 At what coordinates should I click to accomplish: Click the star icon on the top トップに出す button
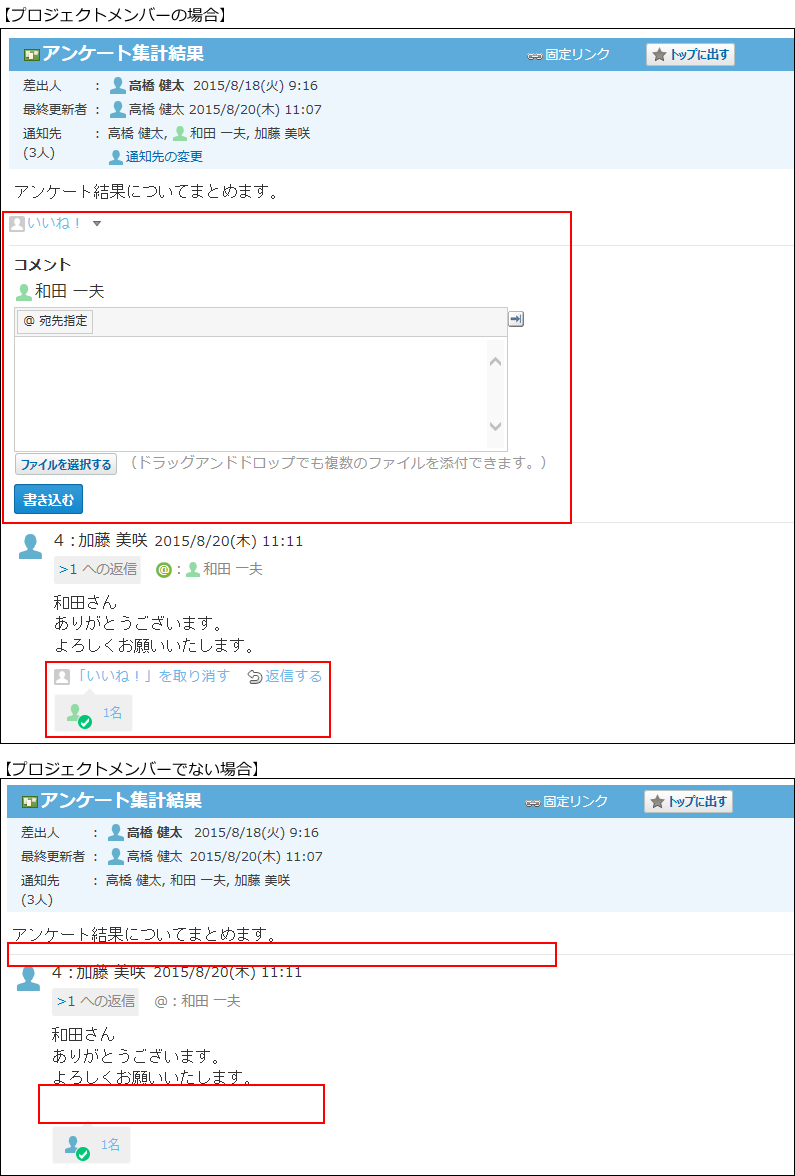coord(659,55)
